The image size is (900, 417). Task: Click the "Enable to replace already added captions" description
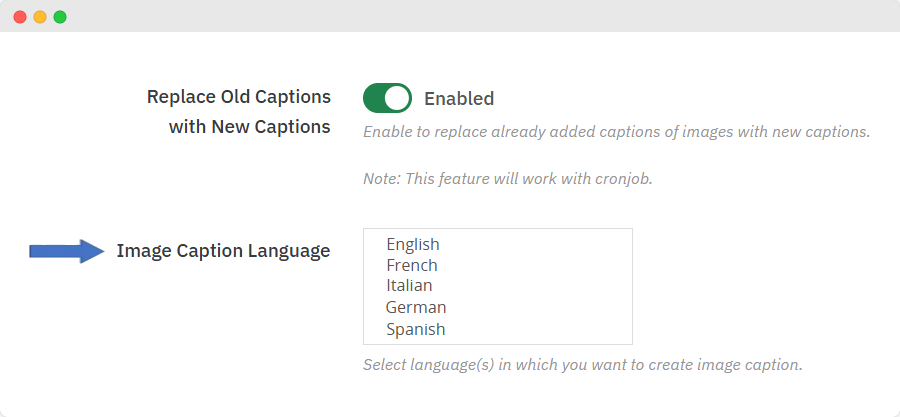[616, 132]
